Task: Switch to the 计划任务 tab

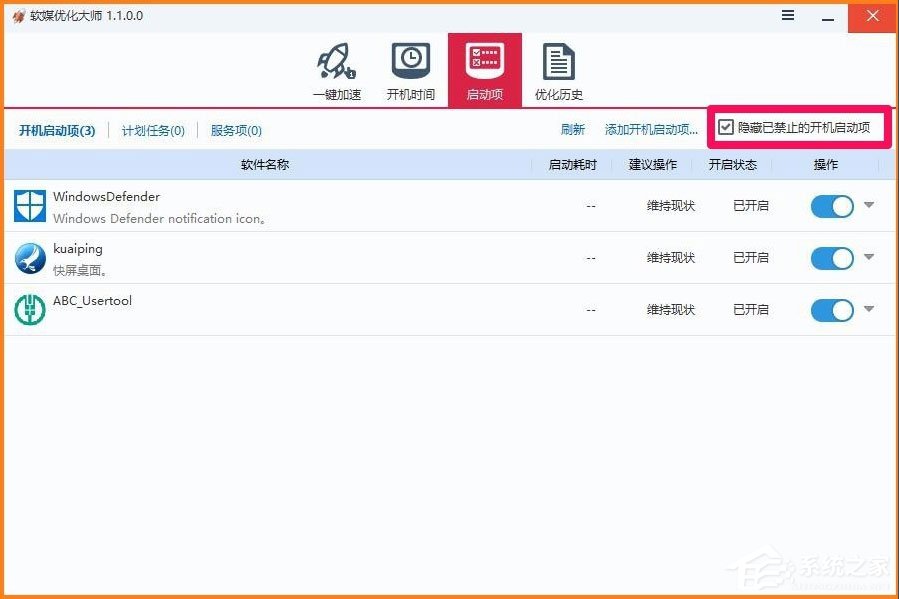Action: [152, 130]
